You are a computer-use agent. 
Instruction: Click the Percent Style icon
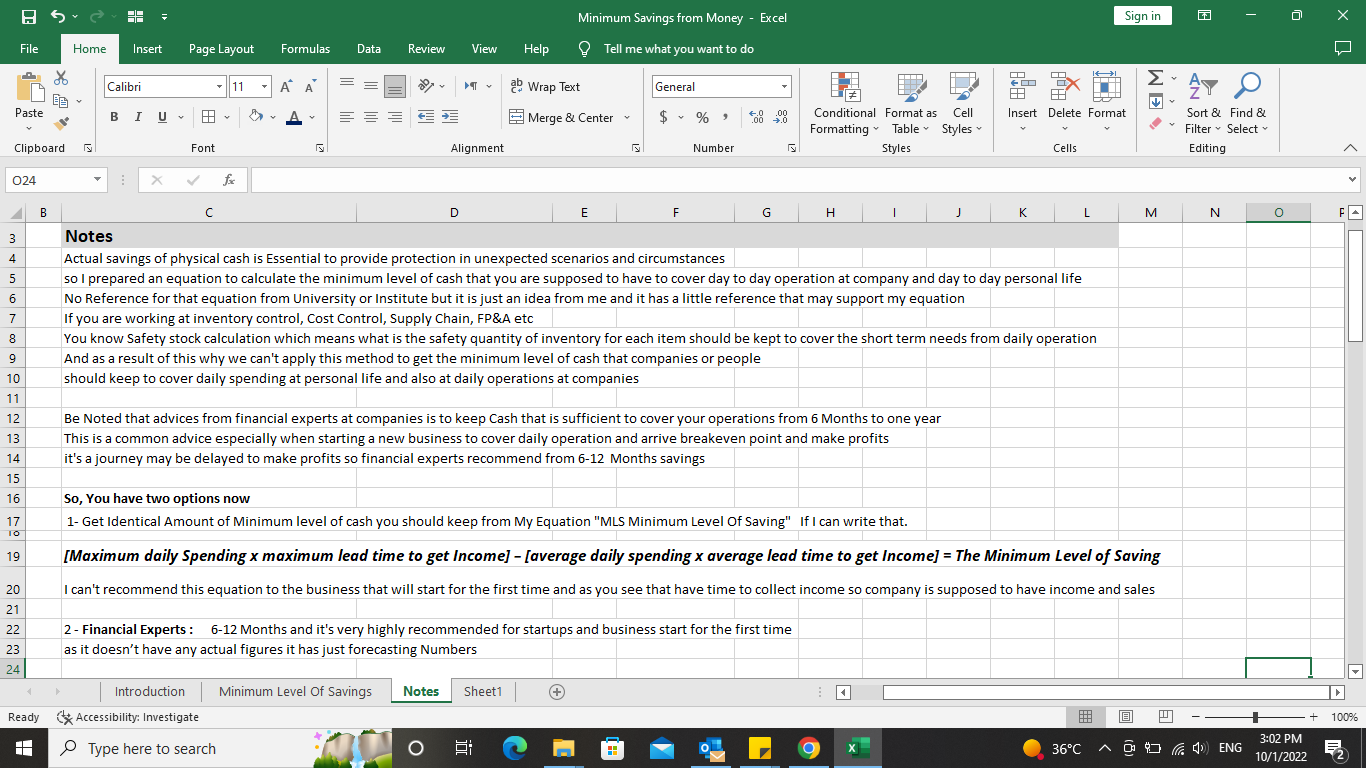(702, 117)
